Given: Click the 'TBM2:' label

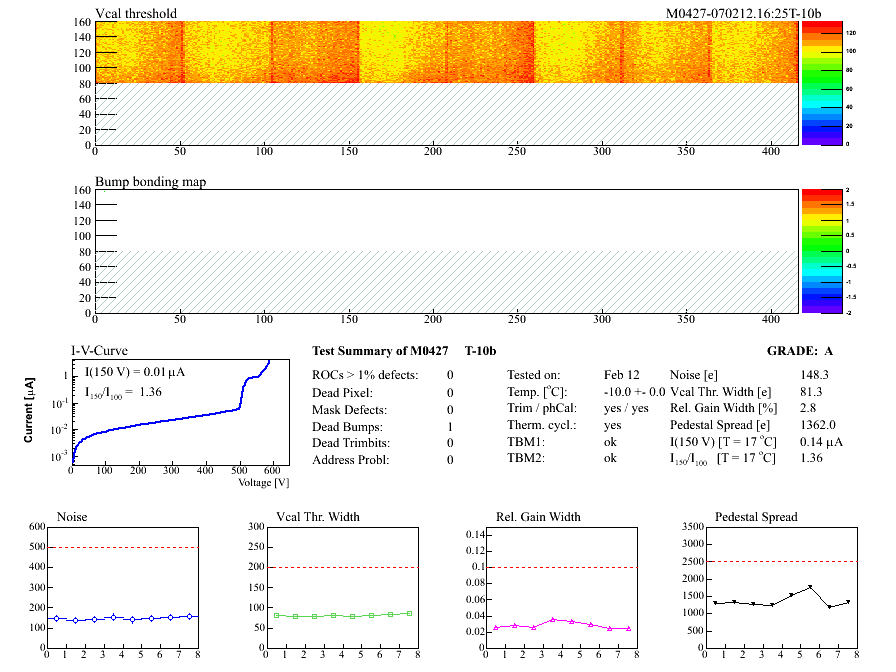Looking at the screenshot, I should tap(526, 458).
